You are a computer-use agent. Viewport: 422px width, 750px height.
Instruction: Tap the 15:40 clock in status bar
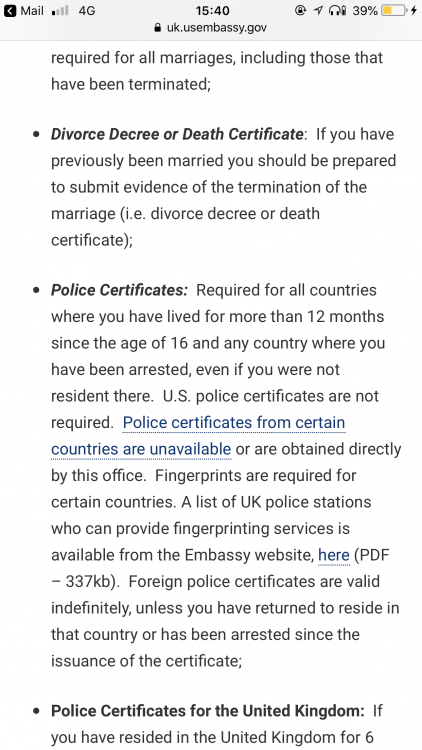tap(212, 11)
